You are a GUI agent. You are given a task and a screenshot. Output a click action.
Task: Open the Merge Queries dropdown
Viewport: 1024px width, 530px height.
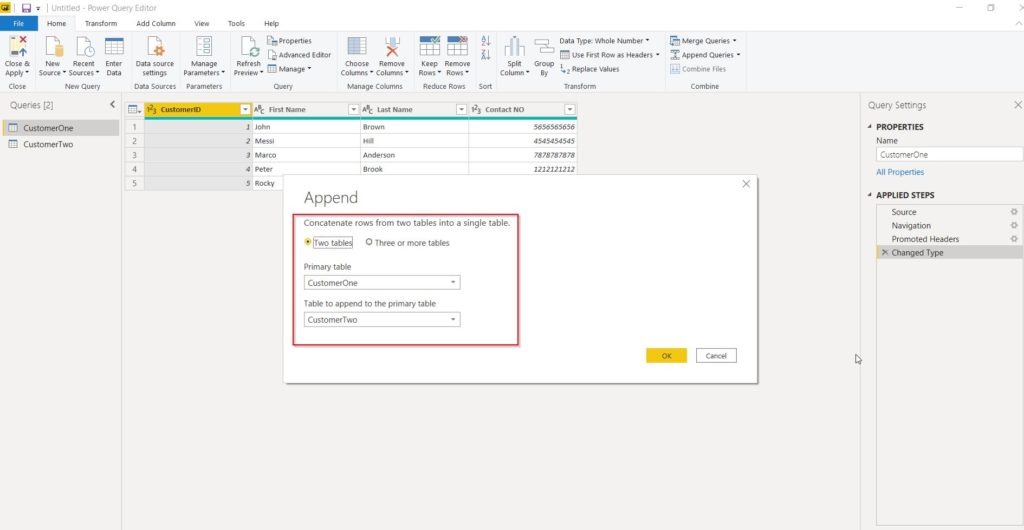[x=703, y=41]
